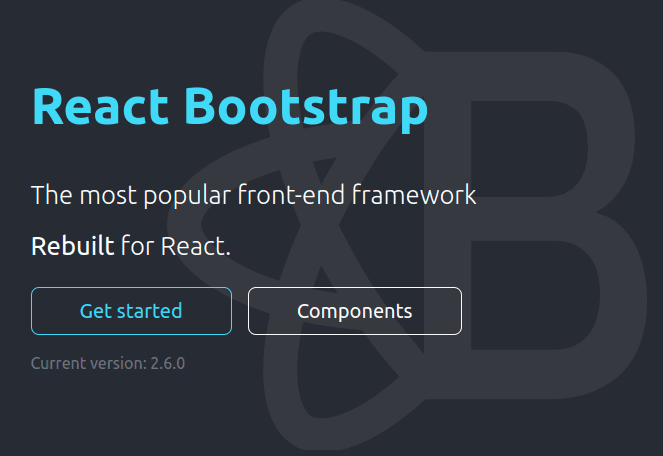Click the 'Current version: 2.6.0' text
Viewport: 663px width, 456px height.
(x=108, y=363)
